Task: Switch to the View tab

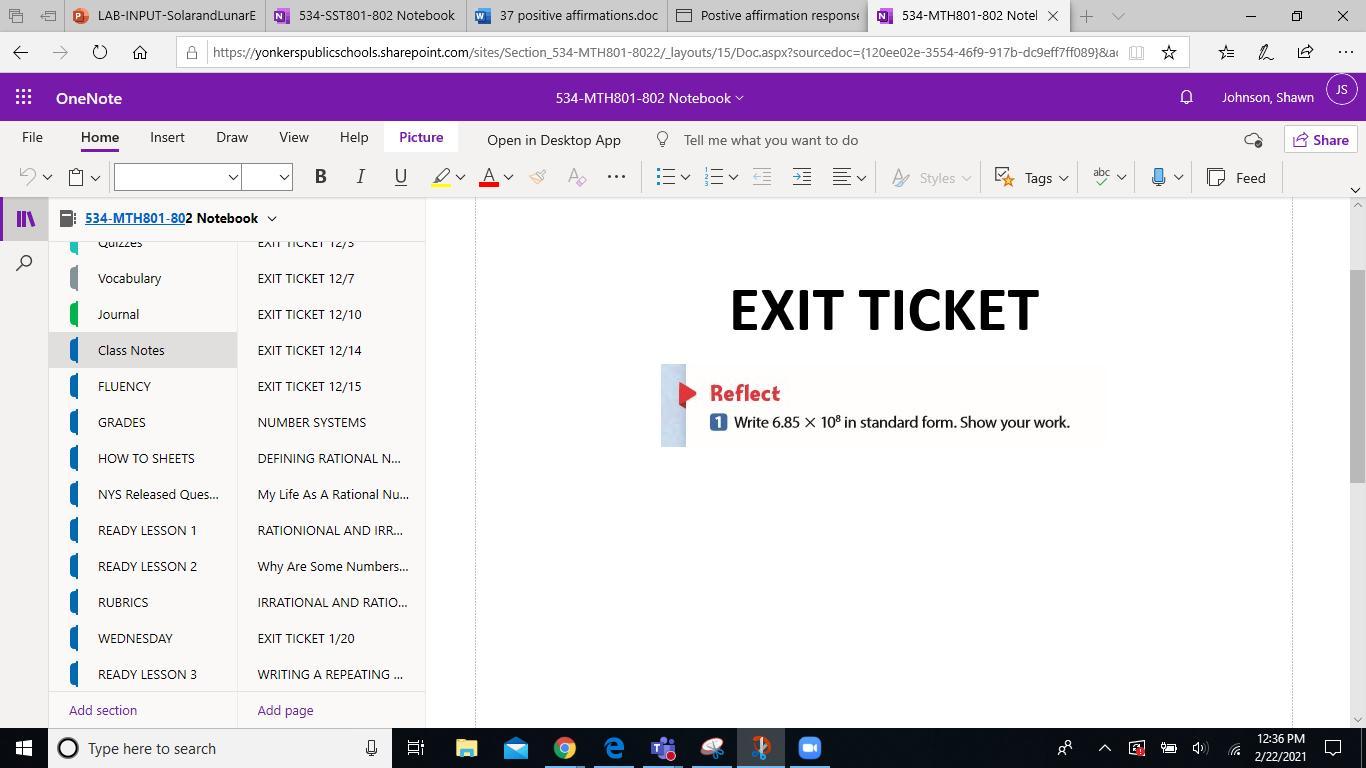Action: 294,137
